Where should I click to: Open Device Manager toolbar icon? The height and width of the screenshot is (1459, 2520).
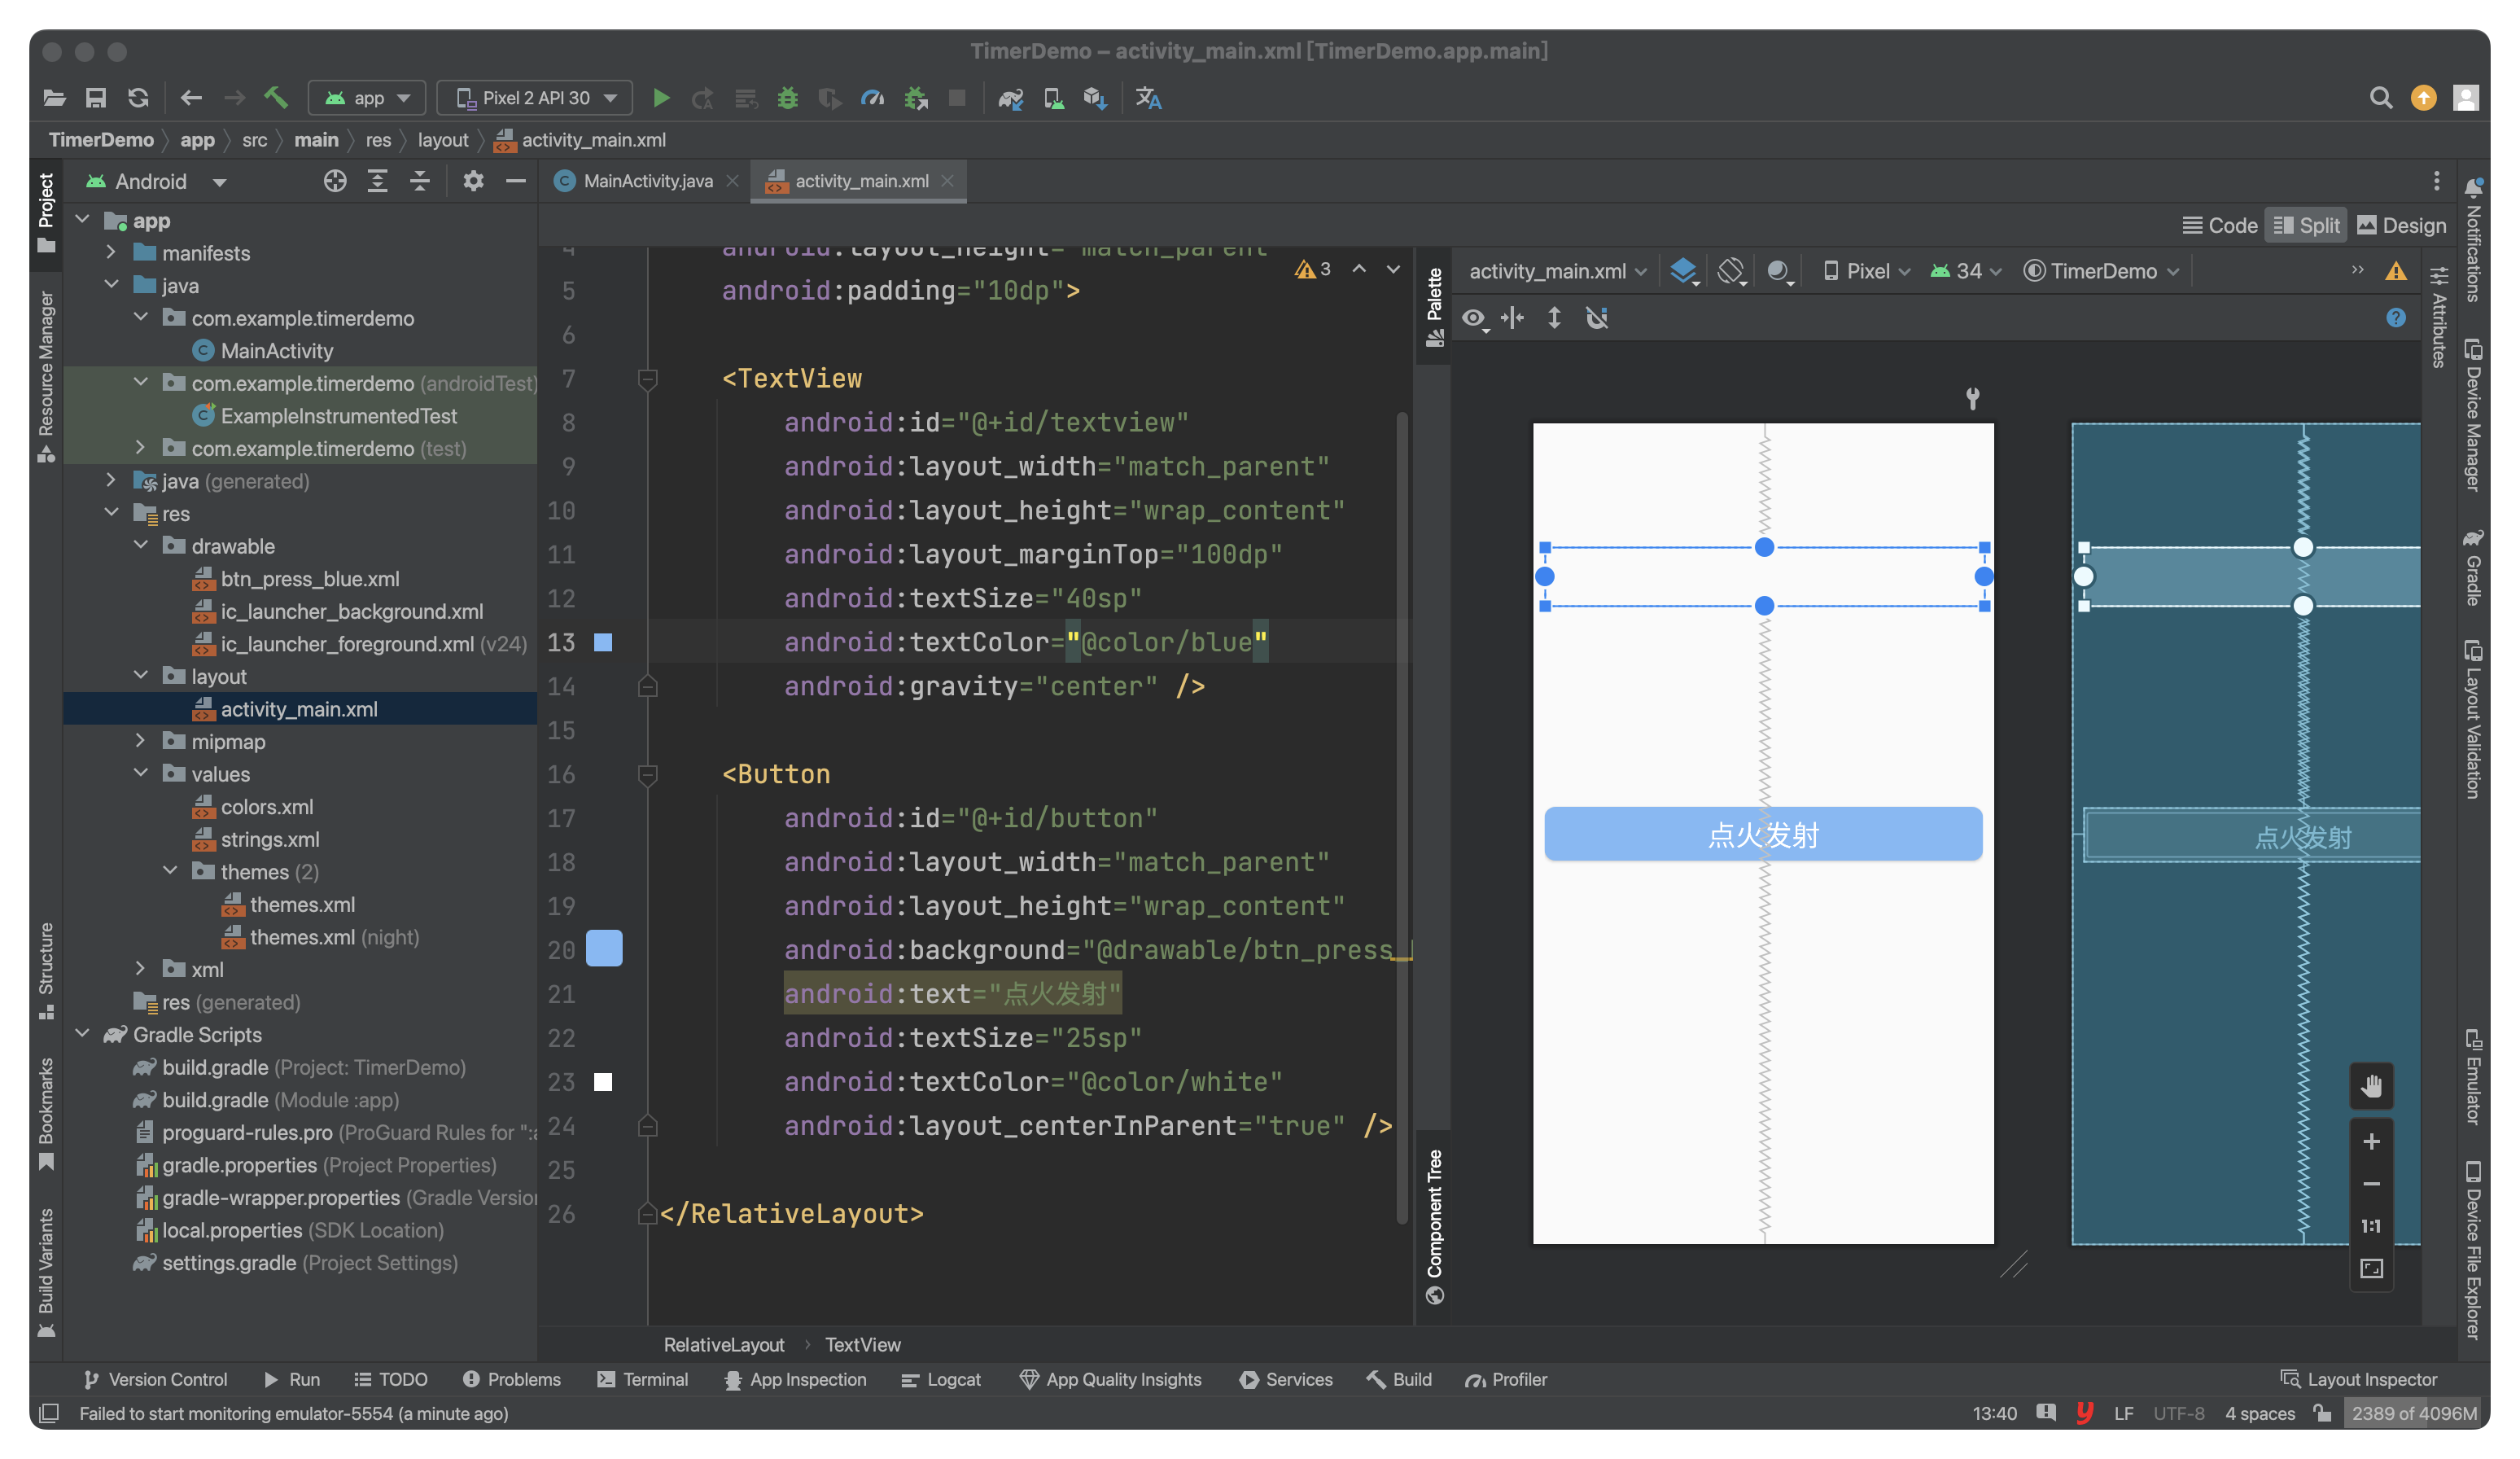tap(1053, 98)
